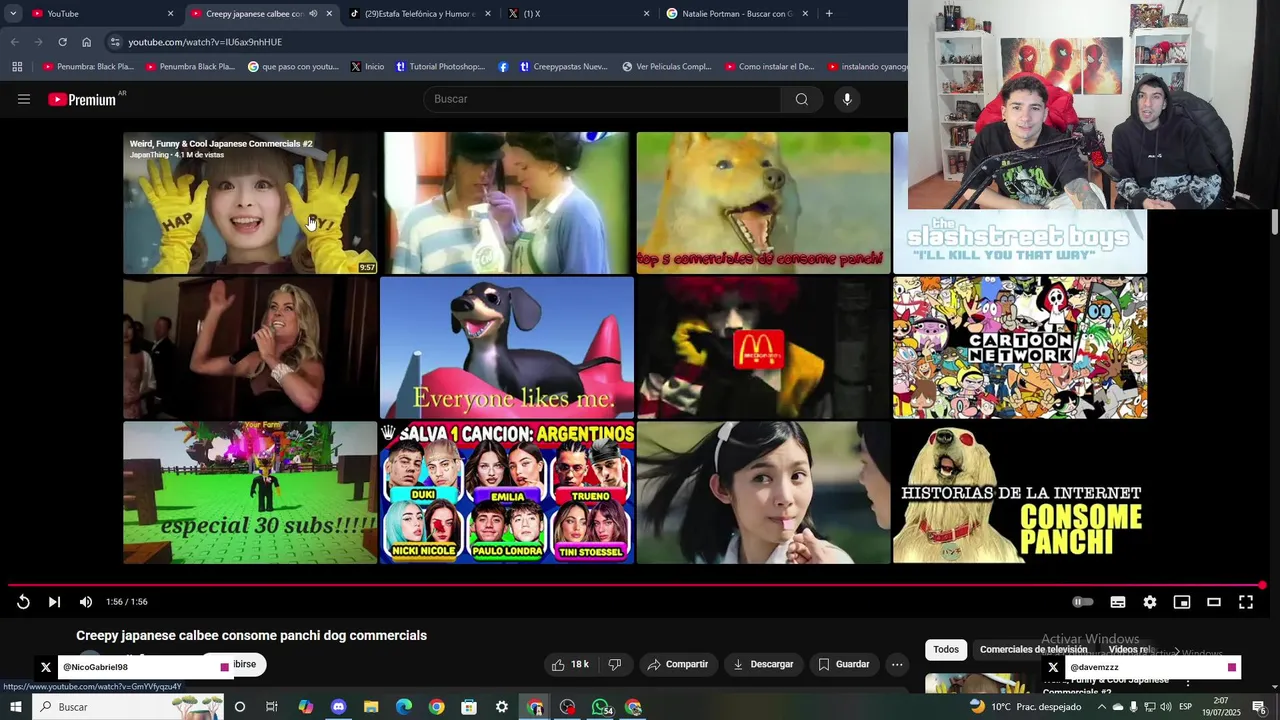Screen dimensions: 1280x720
Task: Show hidden system tray icons
Action: click(1102, 707)
